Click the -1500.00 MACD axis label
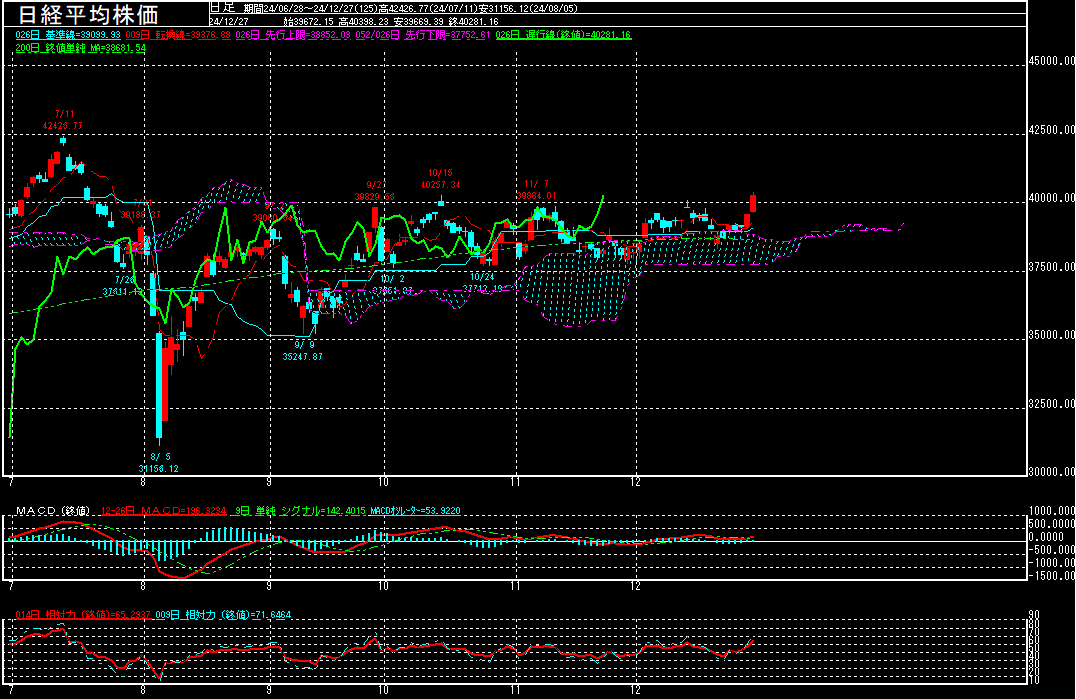 coord(1051,576)
